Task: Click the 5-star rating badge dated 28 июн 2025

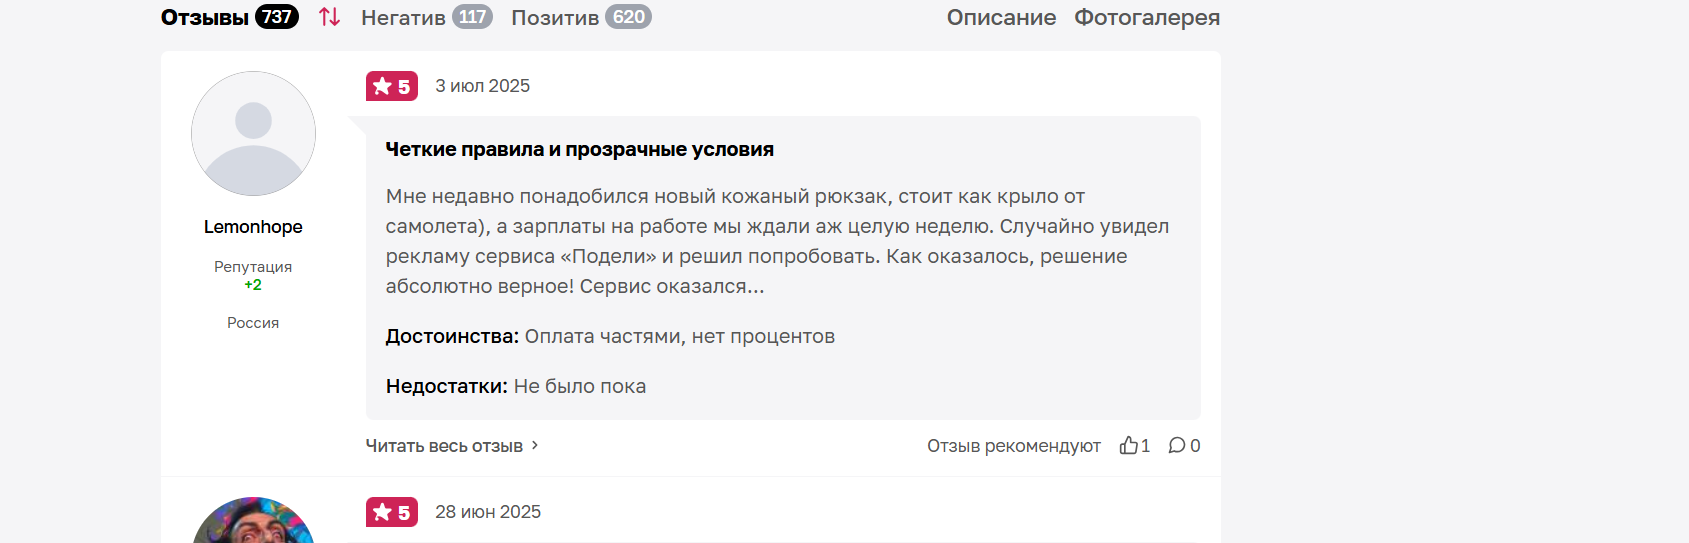Action: click(x=392, y=512)
